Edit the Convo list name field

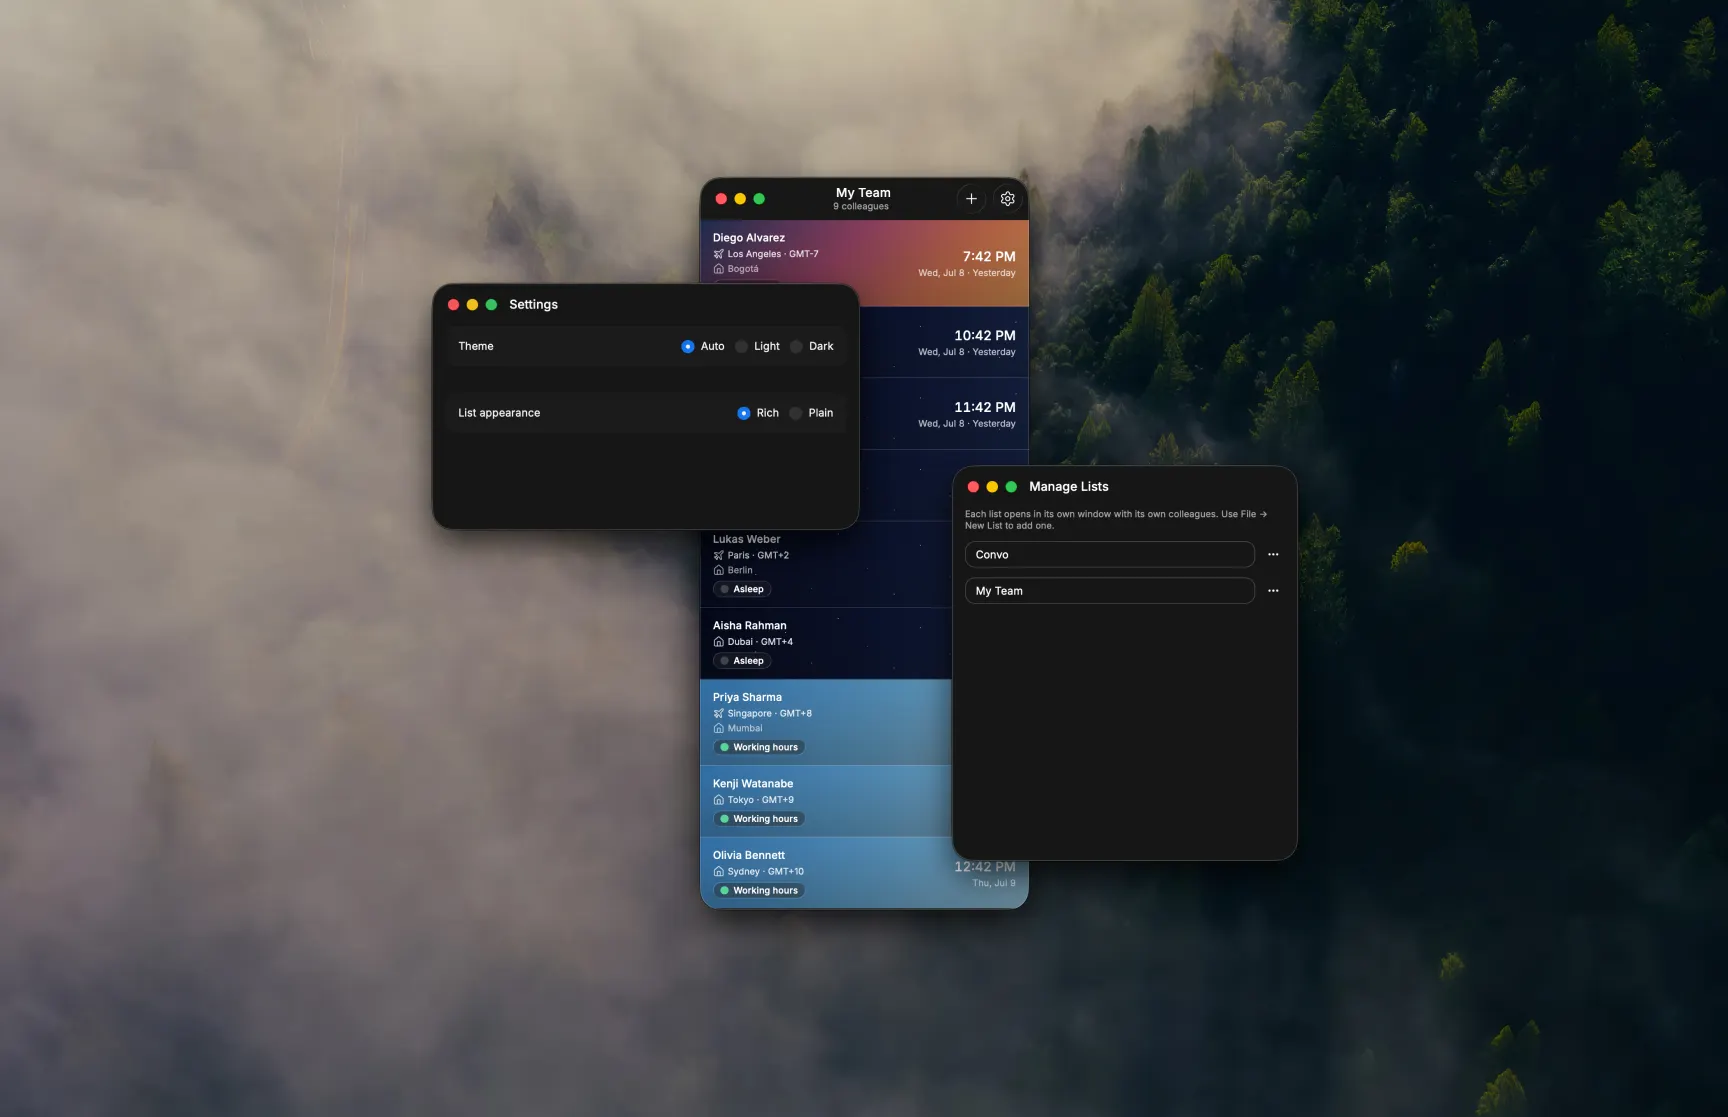[x=1109, y=555]
